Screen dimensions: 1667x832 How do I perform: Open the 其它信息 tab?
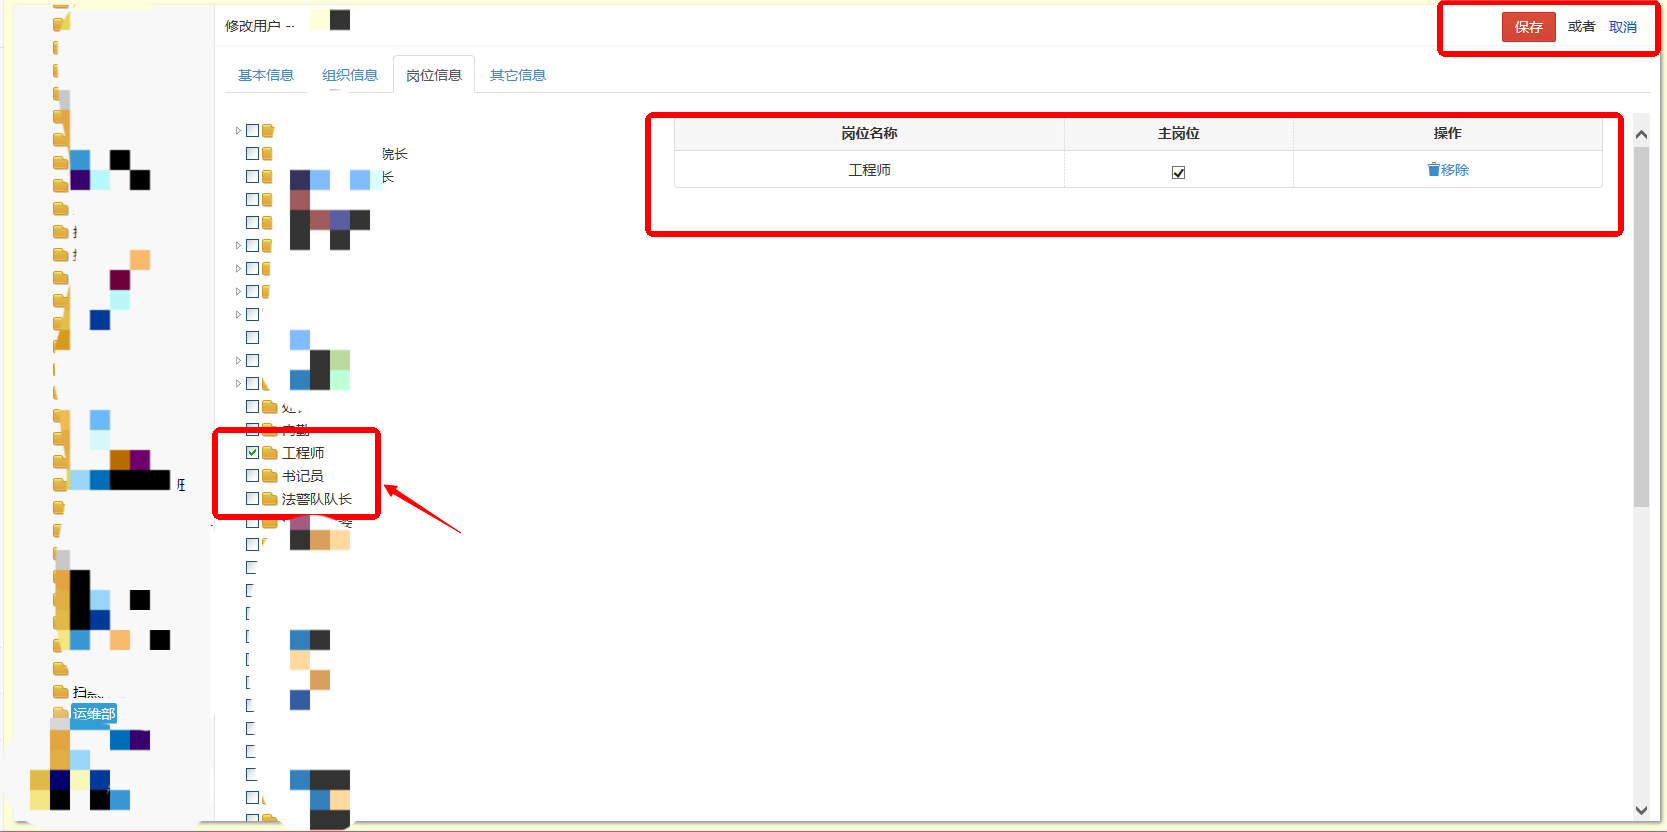pyautogui.click(x=518, y=75)
